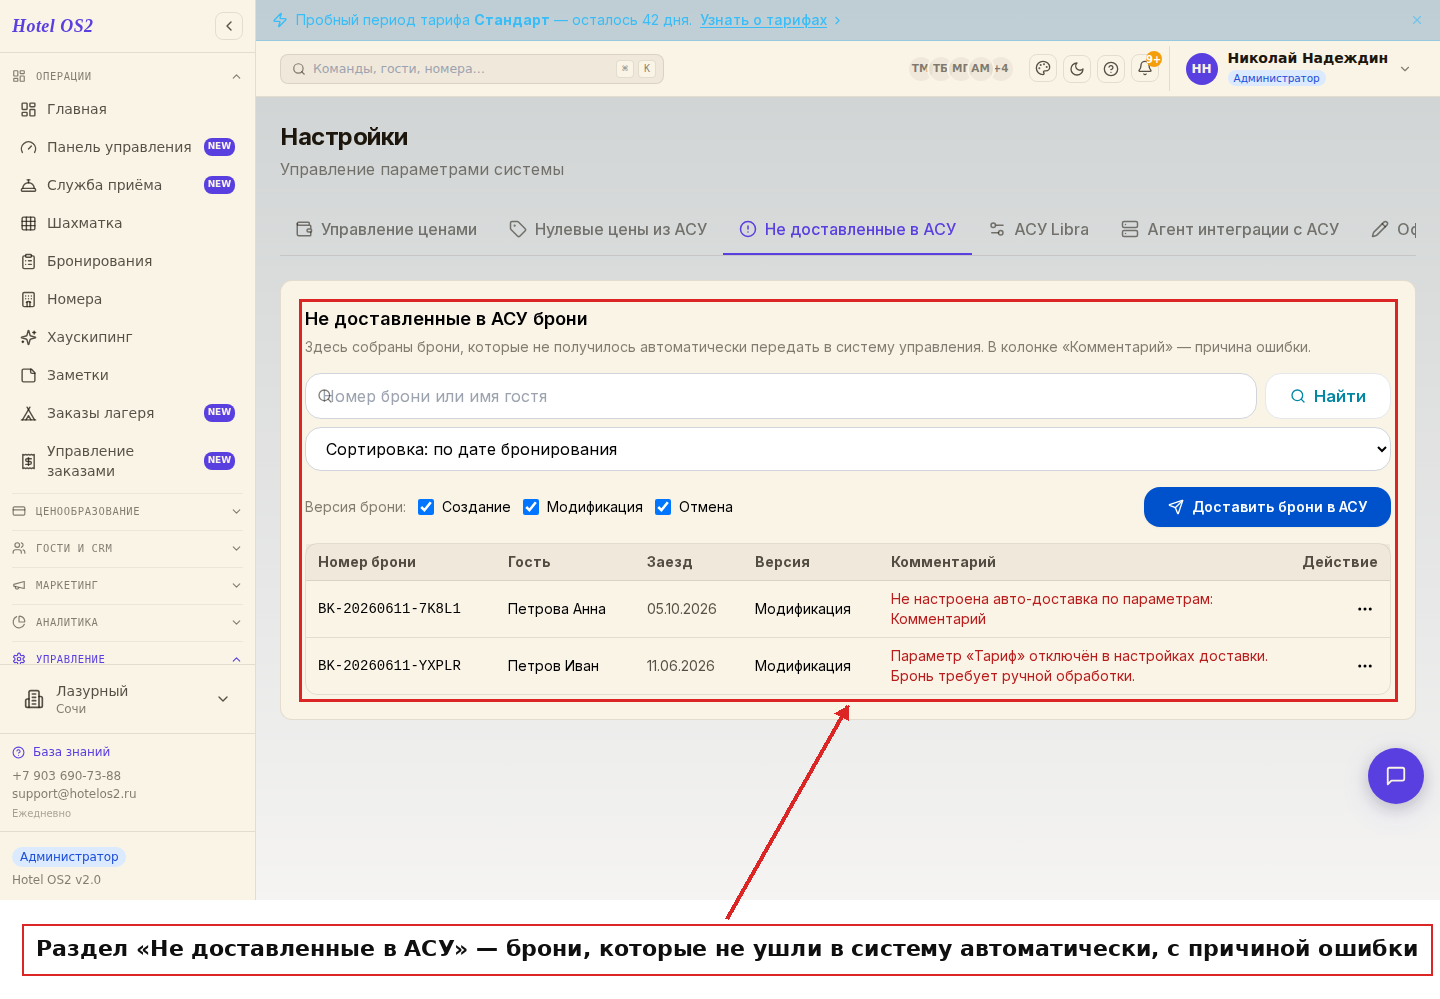This screenshot has width=1440, height=999.
Task: Uncheck the Отмена version checkbox
Action: [x=663, y=507]
